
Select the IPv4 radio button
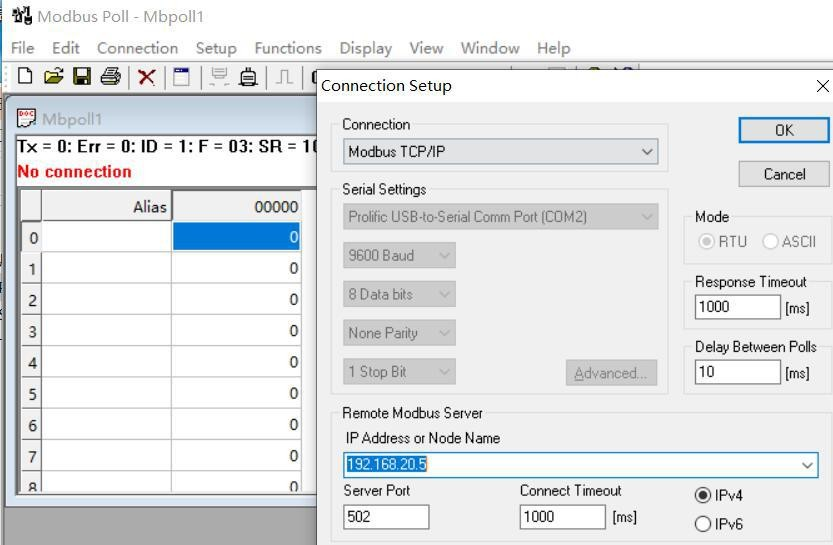[703, 495]
